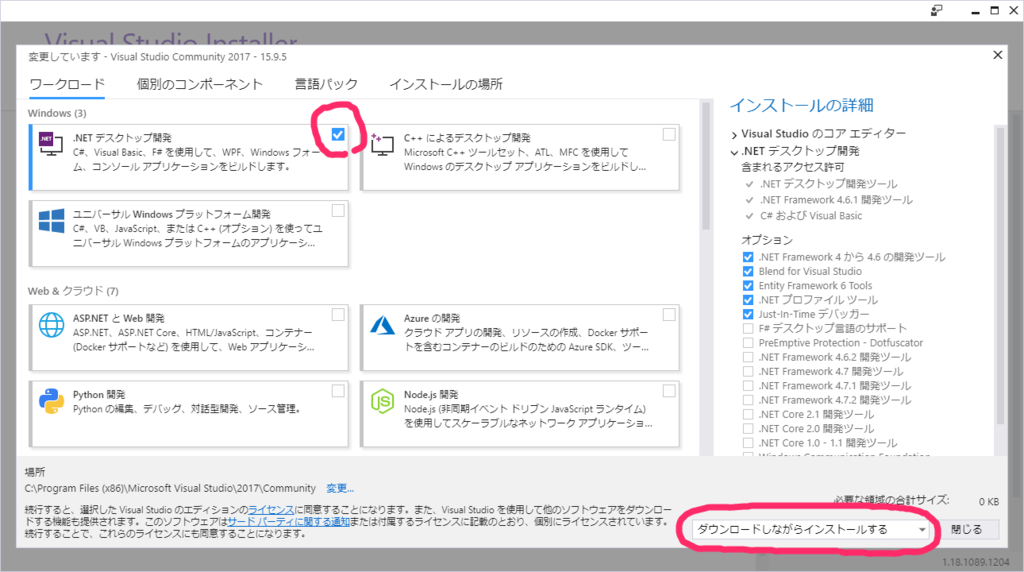Click the Windows (3) section heading
Viewport: 1024px width, 572px height.
(x=57, y=113)
